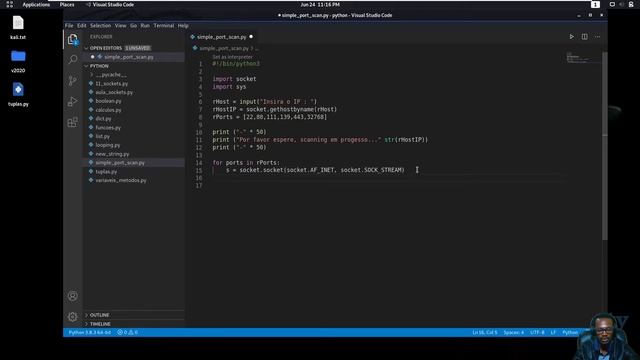Open kali.txt file on the desktop
This screenshot has width=640, height=360.
pos(18,27)
